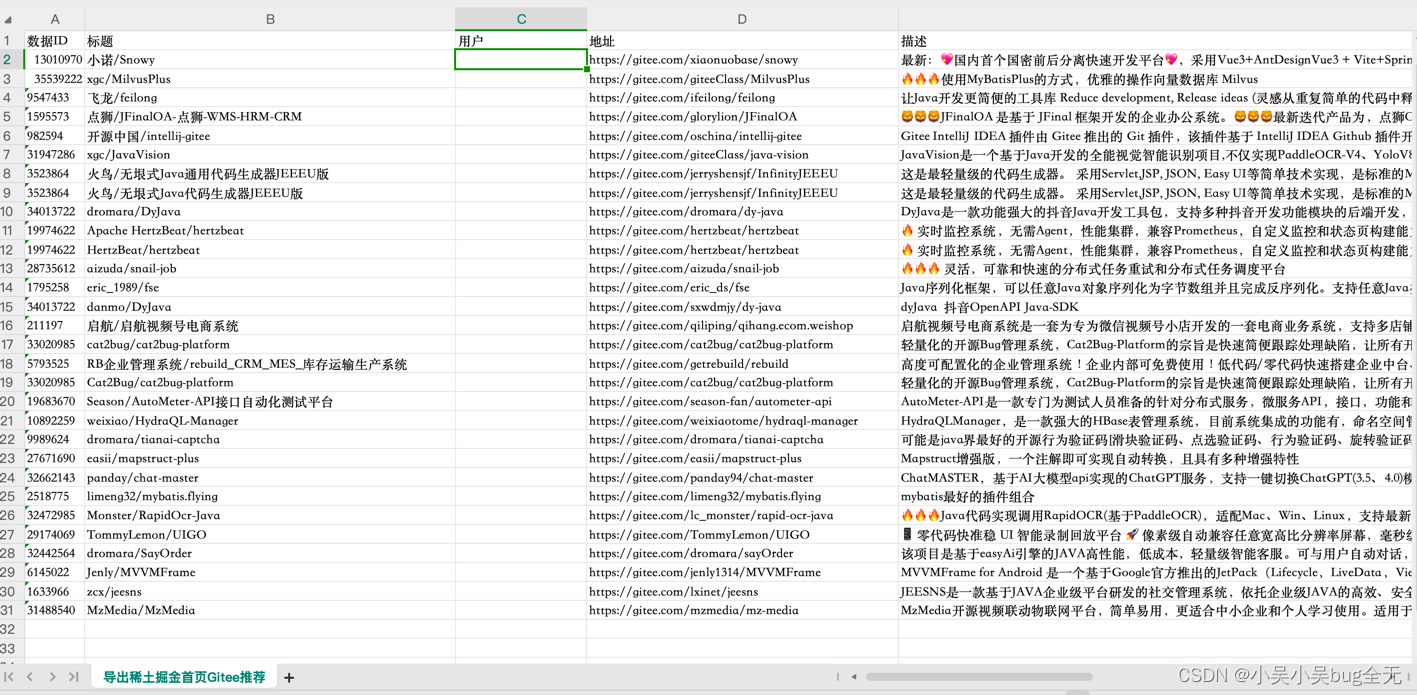The width and height of the screenshot is (1417, 695).
Task: Select cell 启航/启航视频号电商系统
Action: (x=270, y=326)
